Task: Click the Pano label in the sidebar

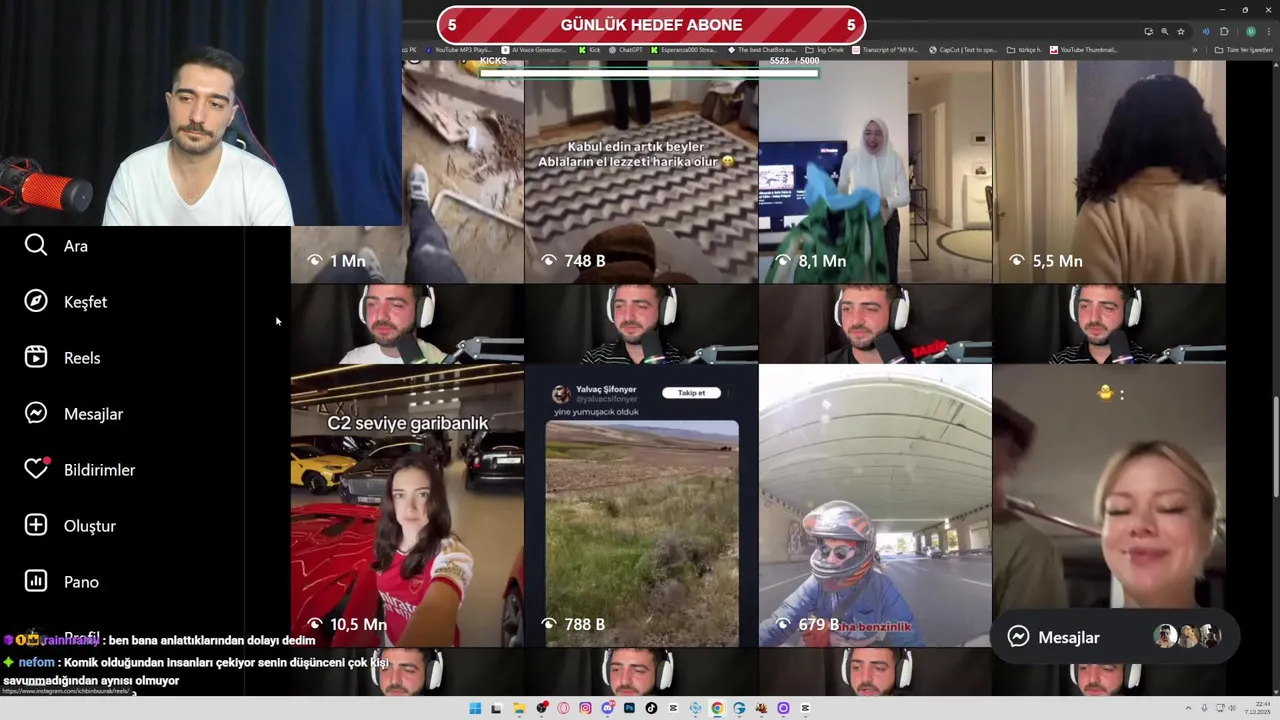Action: [x=81, y=582]
